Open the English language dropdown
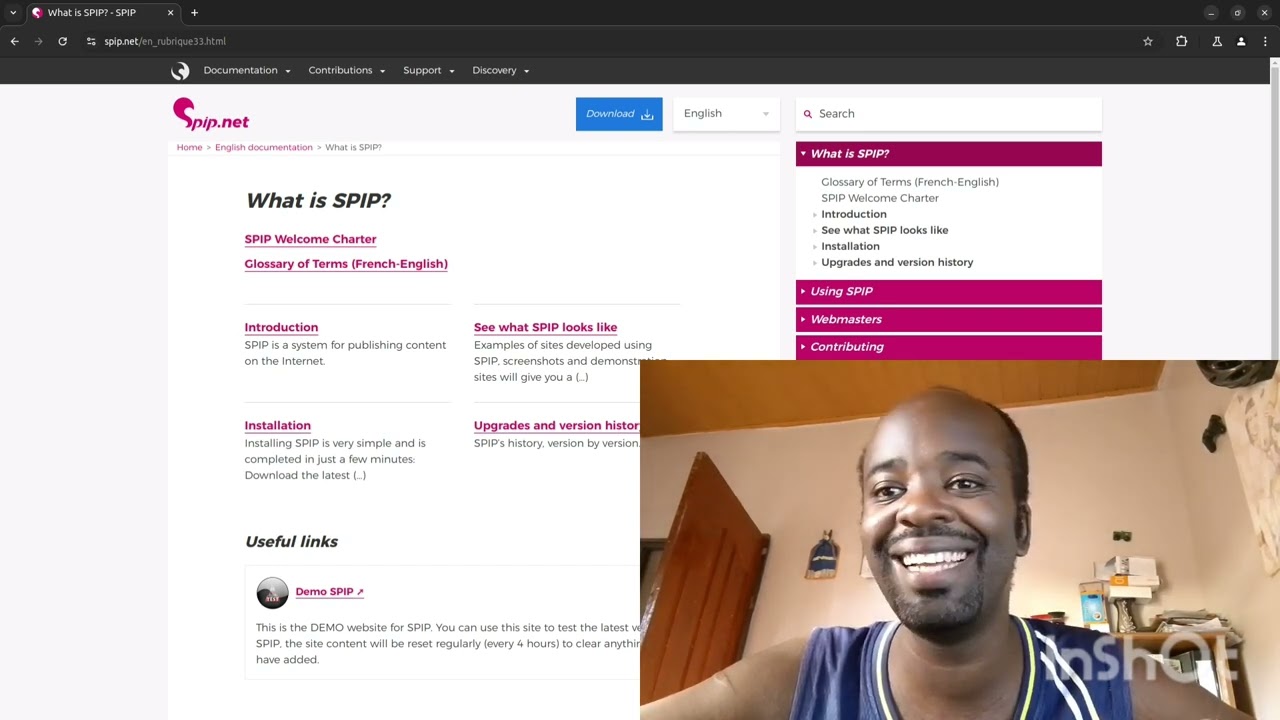Image resolution: width=1280 pixels, height=720 pixels. pyautogui.click(x=726, y=114)
